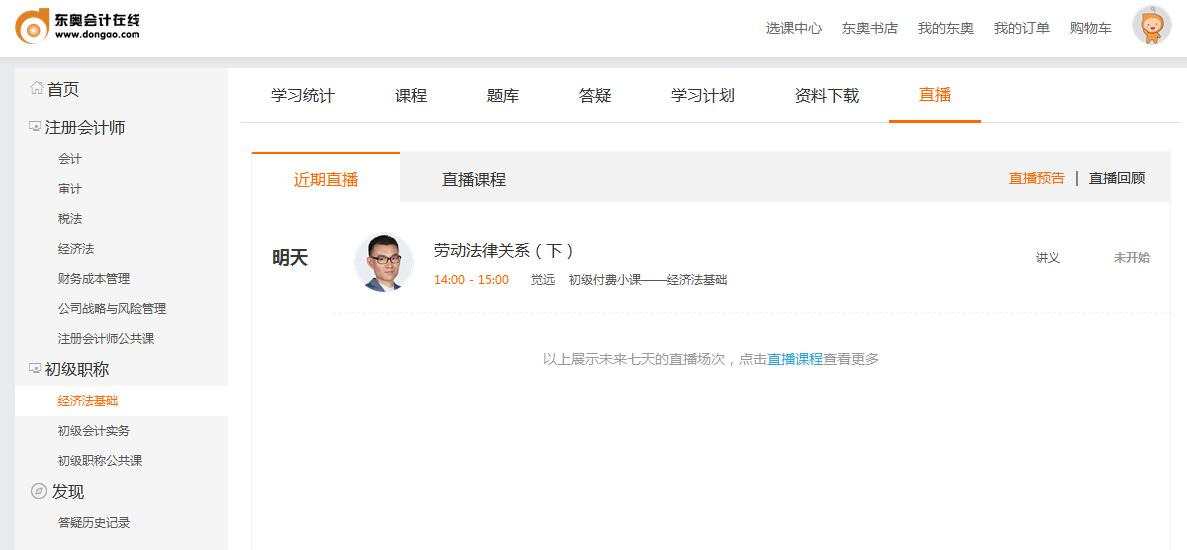Switch to the 直播课程 tab
Screen dimensions: 1187x550
pyautogui.click(x=474, y=180)
